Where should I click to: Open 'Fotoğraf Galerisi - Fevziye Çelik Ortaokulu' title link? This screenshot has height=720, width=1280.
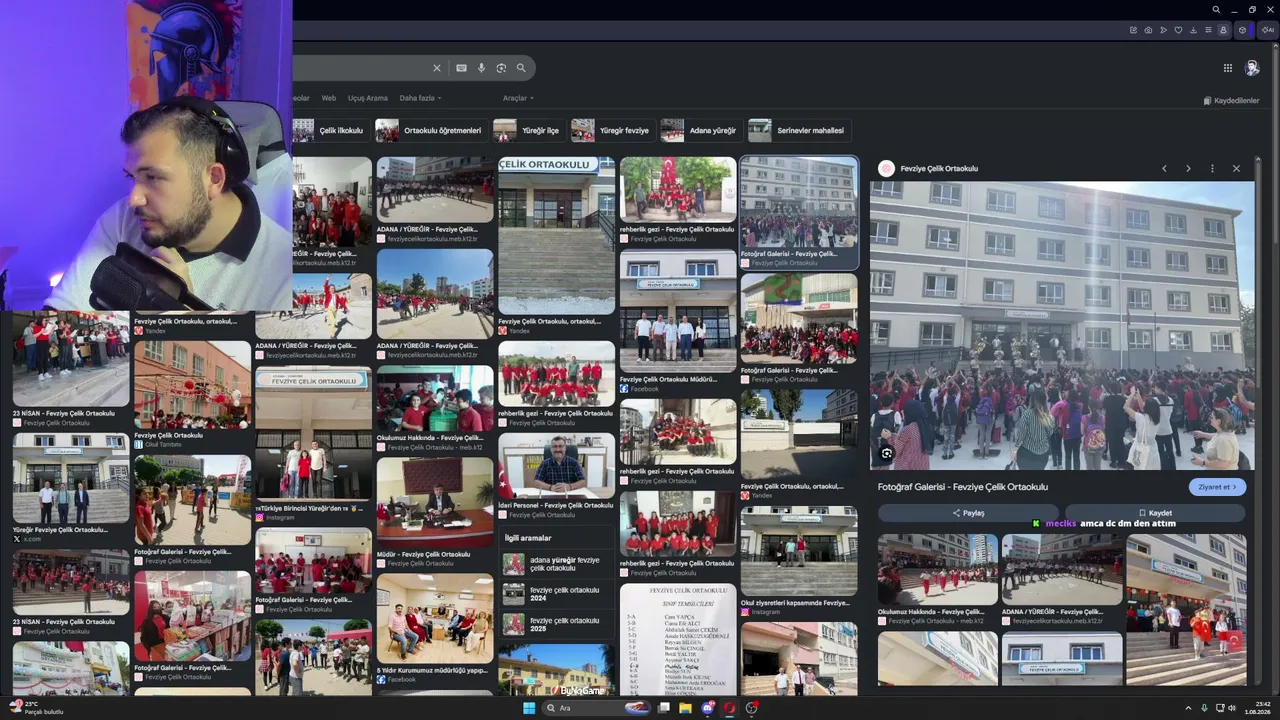[x=963, y=487]
